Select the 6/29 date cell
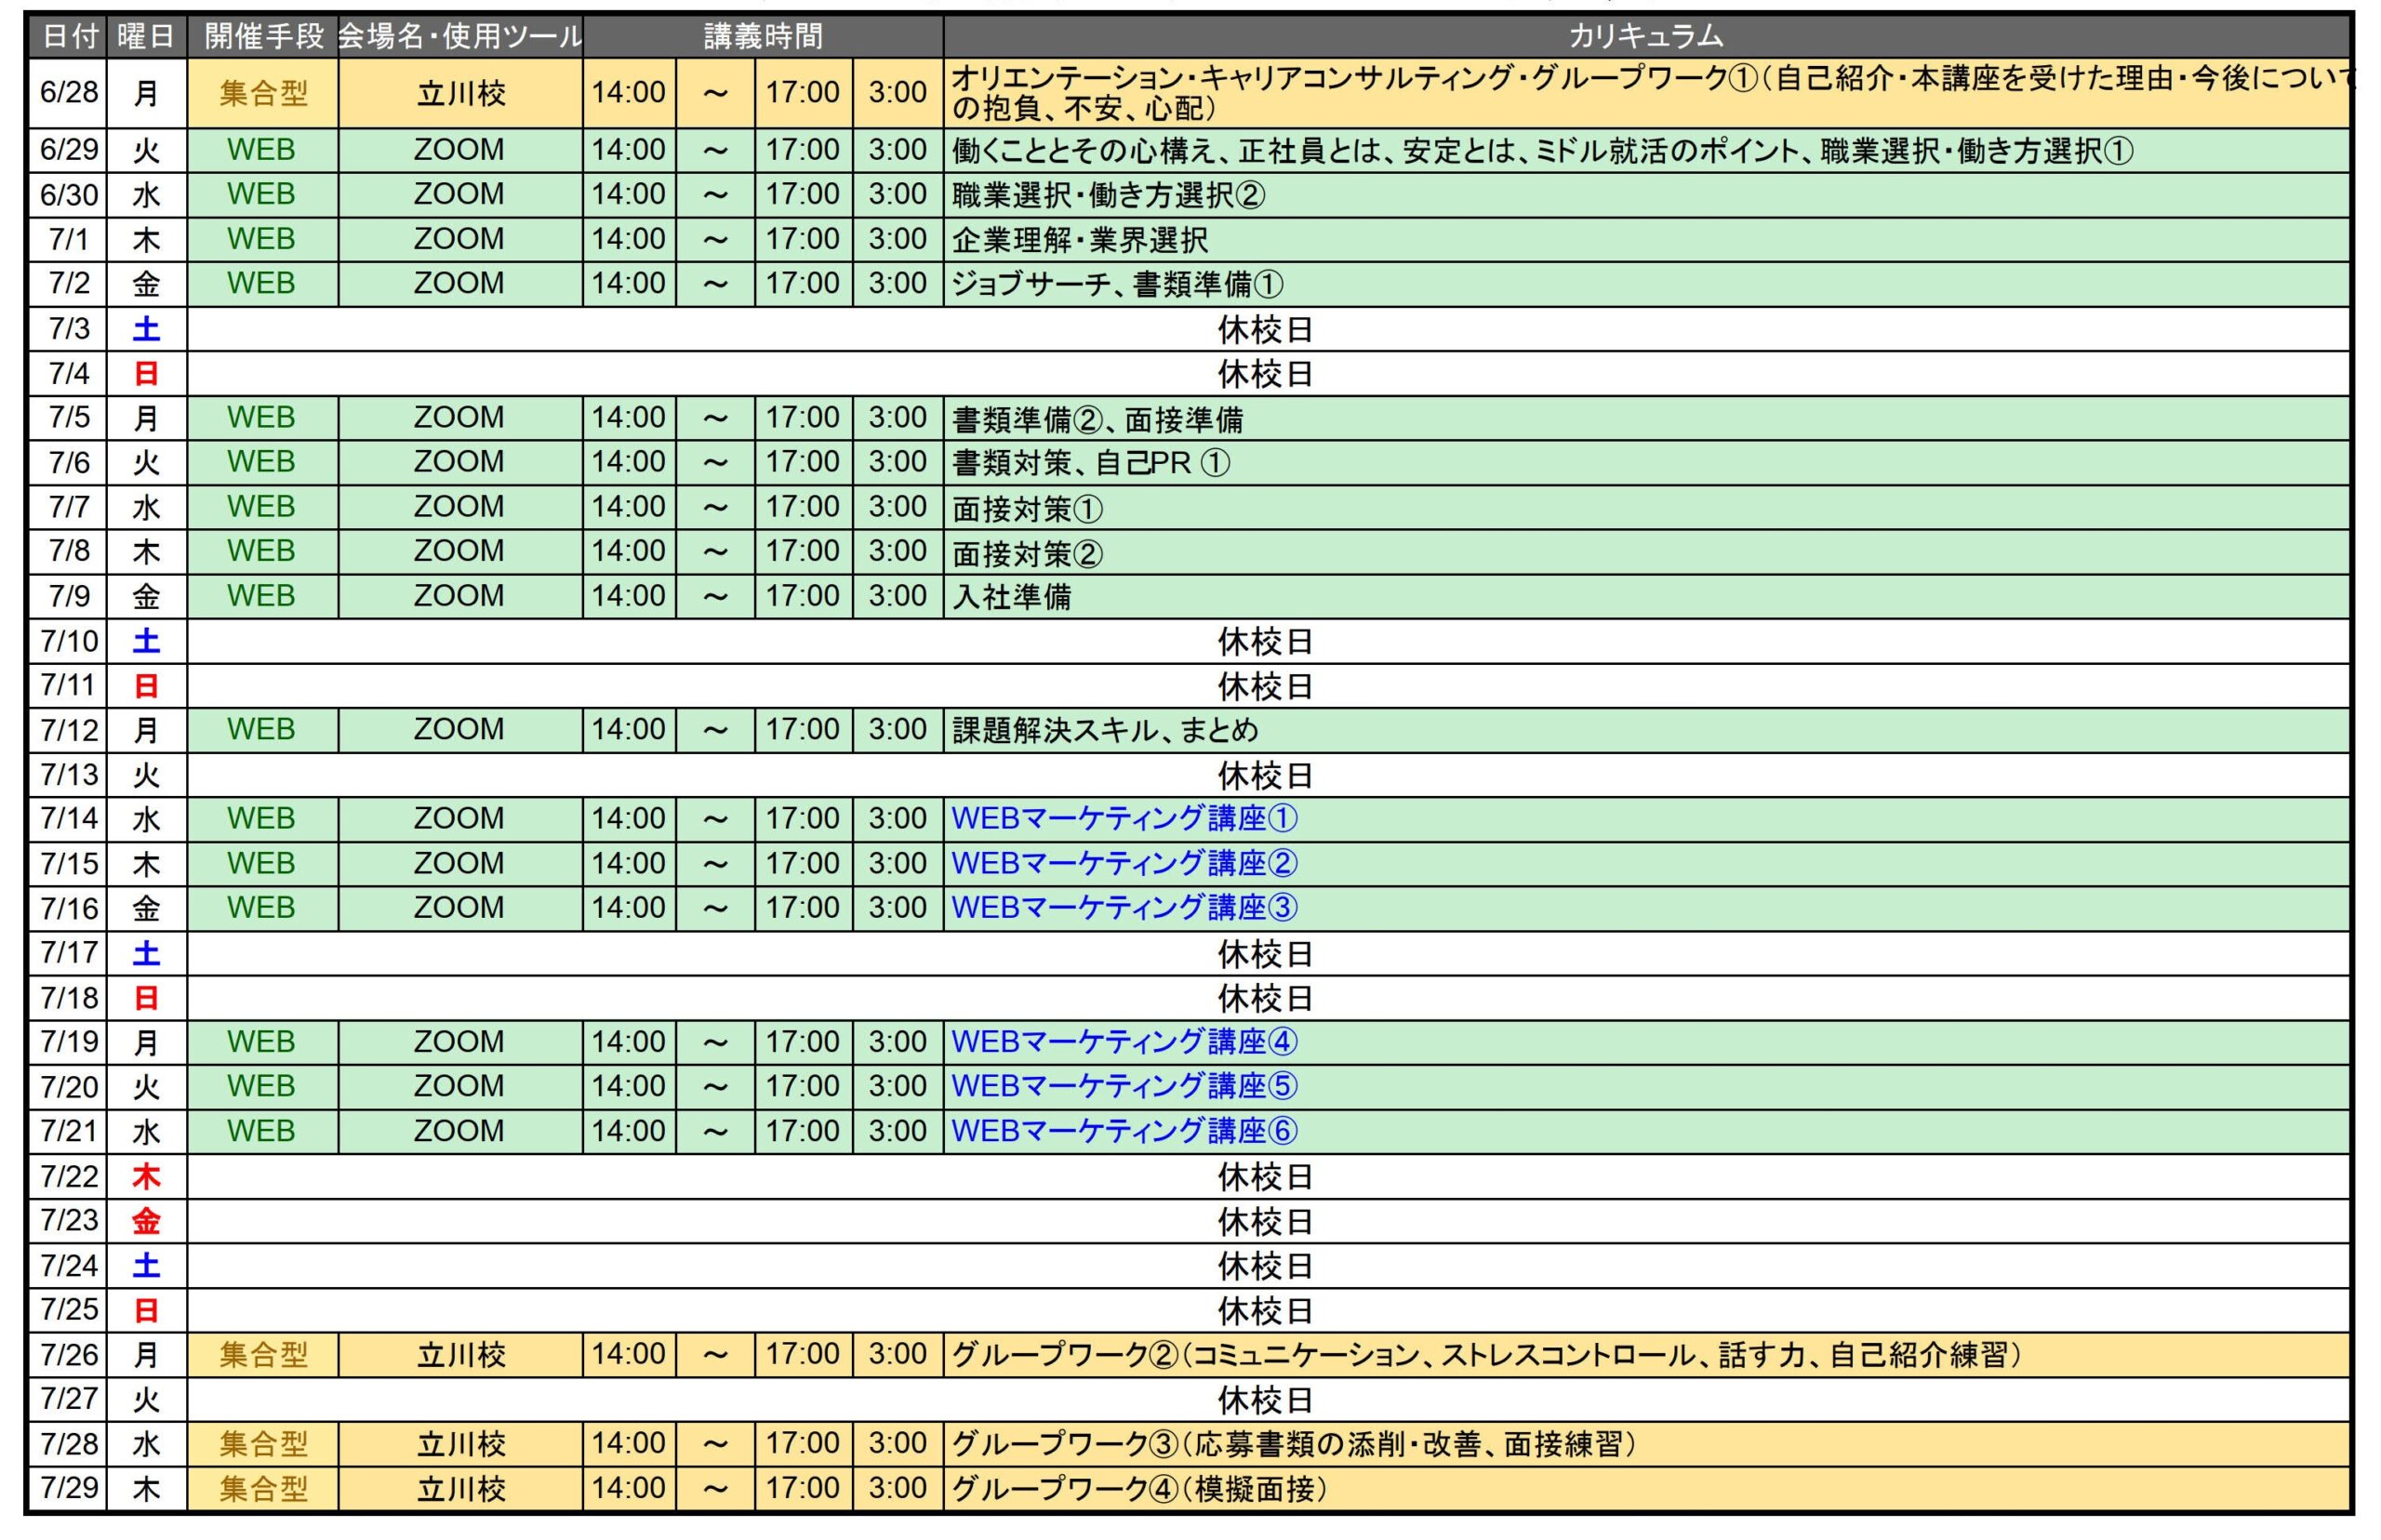This screenshot has height=1540, width=2381. (x=69, y=150)
